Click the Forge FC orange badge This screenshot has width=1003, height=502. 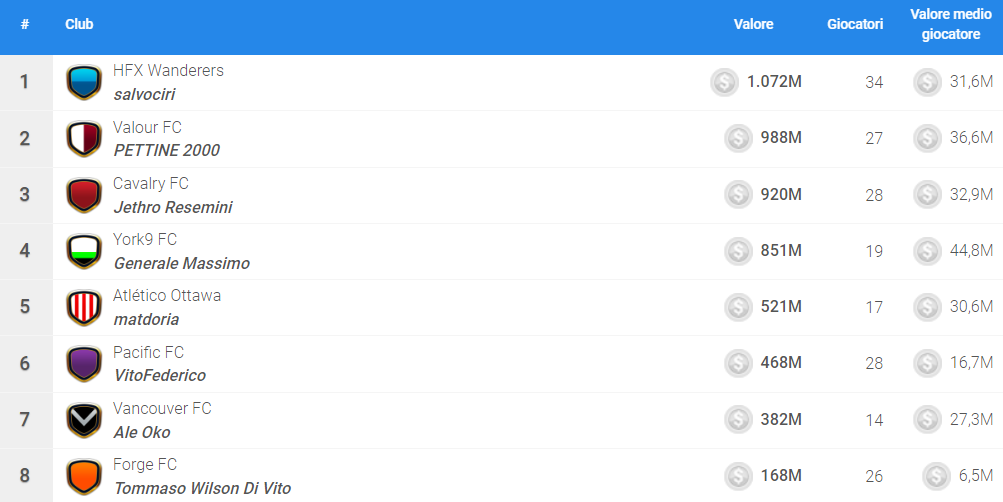pyautogui.click(x=84, y=476)
